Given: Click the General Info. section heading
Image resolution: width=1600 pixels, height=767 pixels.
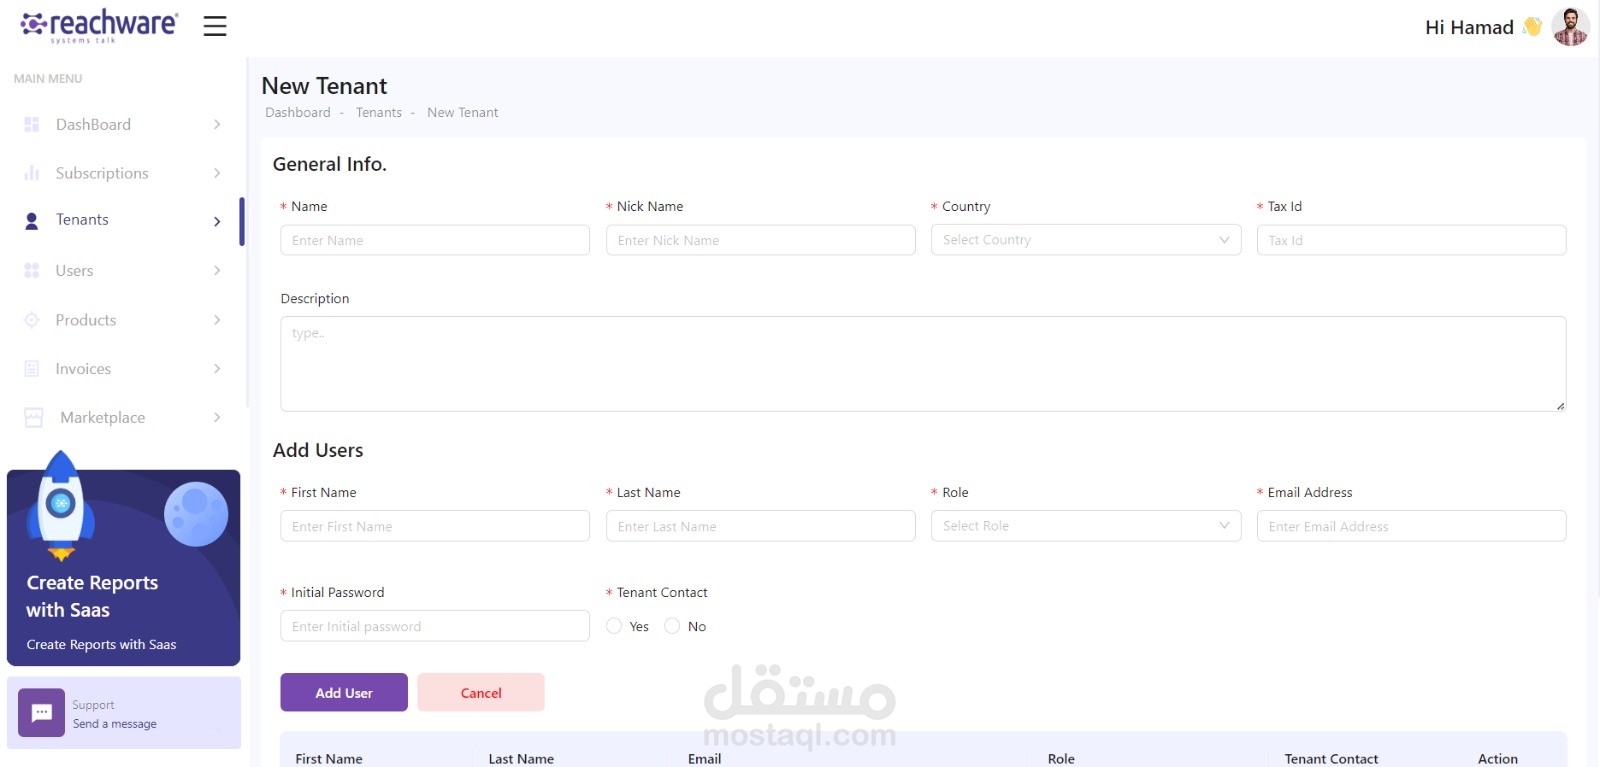Looking at the screenshot, I should (330, 164).
